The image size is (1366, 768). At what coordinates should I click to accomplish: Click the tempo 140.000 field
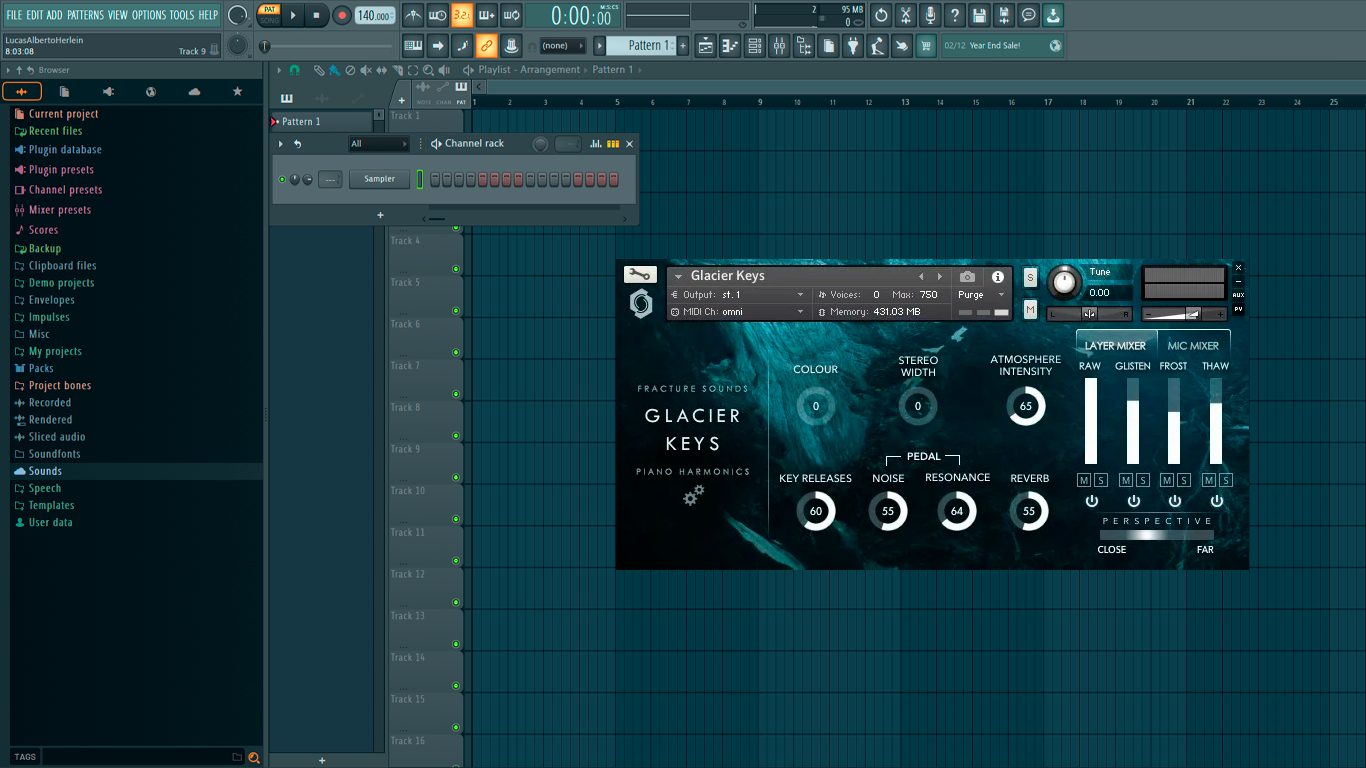375,15
